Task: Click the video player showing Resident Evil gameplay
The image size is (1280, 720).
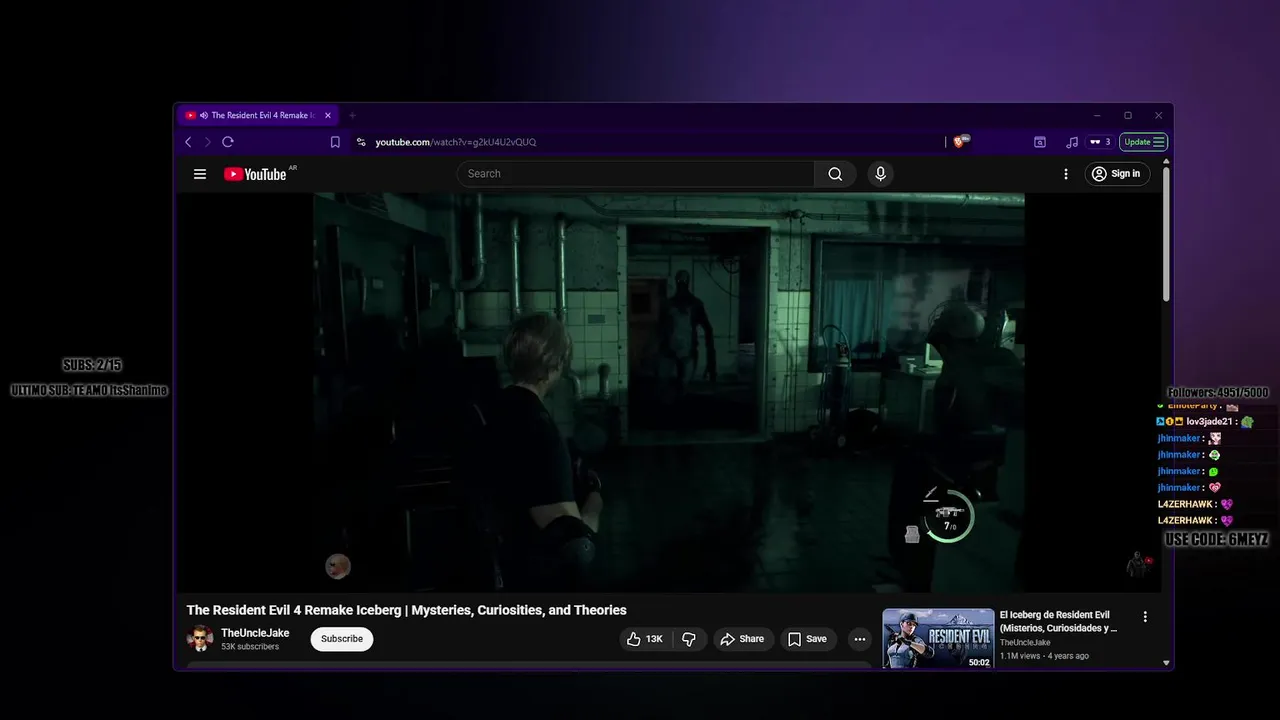Action: pos(669,392)
